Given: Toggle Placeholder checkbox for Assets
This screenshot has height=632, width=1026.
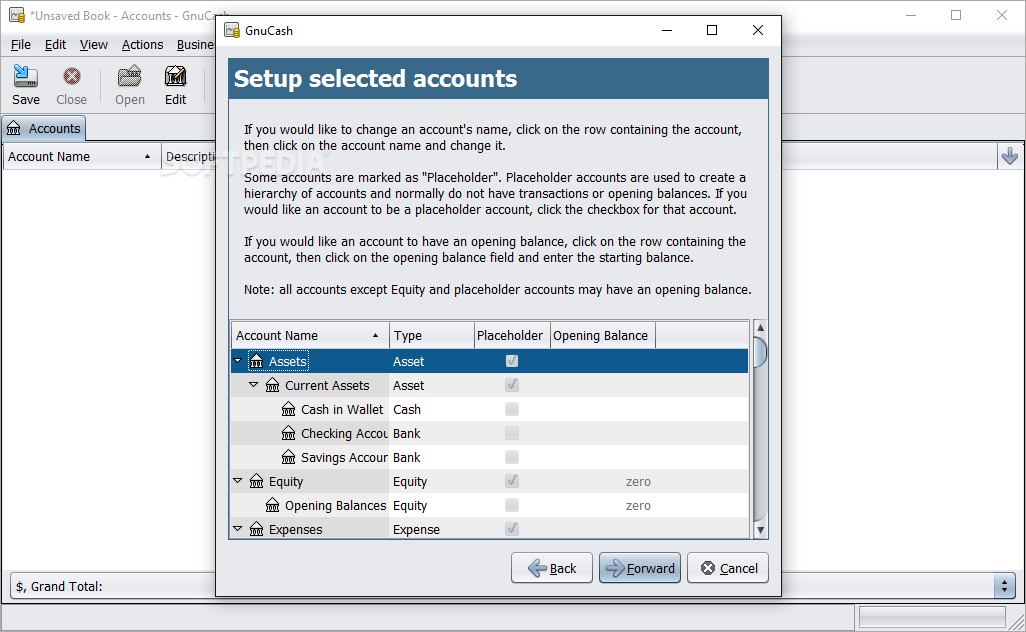Looking at the screenshot, I should (x=512, y=361).
